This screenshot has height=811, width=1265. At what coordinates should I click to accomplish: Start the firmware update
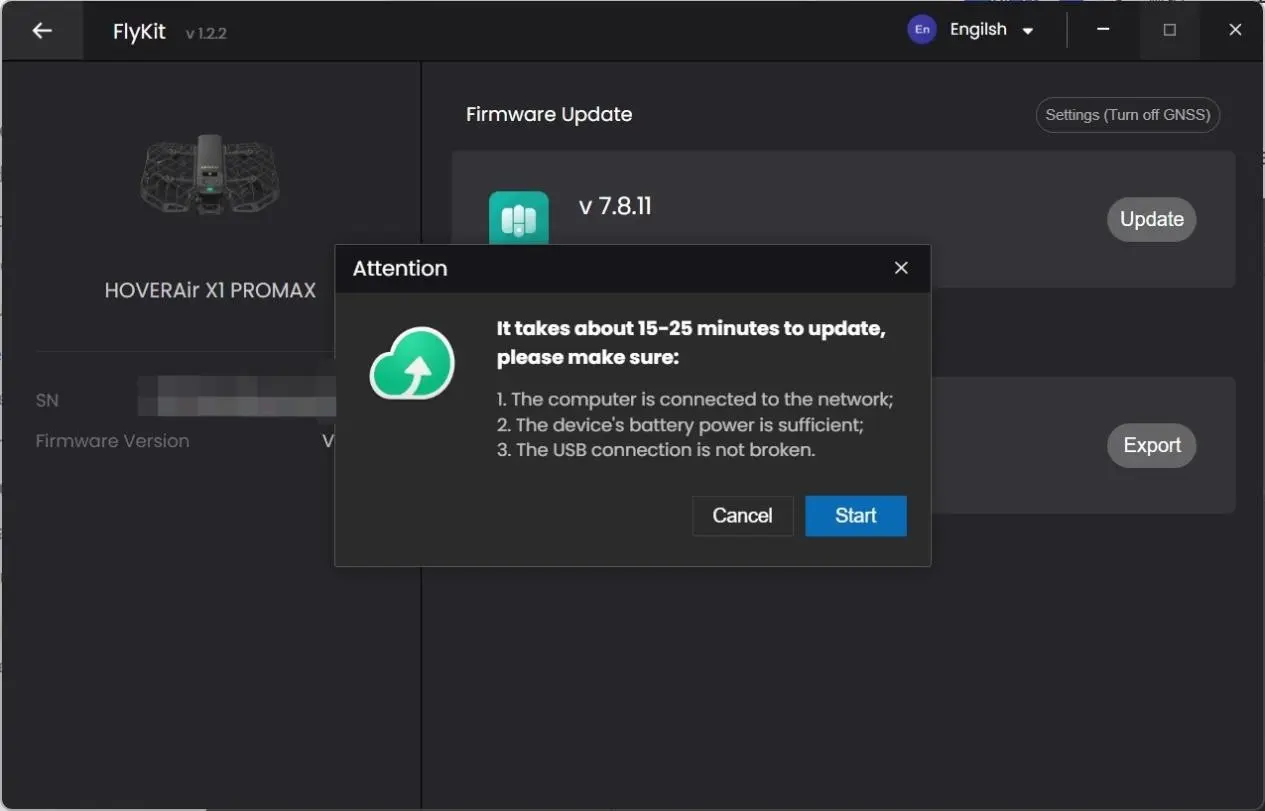pos(856,516)
